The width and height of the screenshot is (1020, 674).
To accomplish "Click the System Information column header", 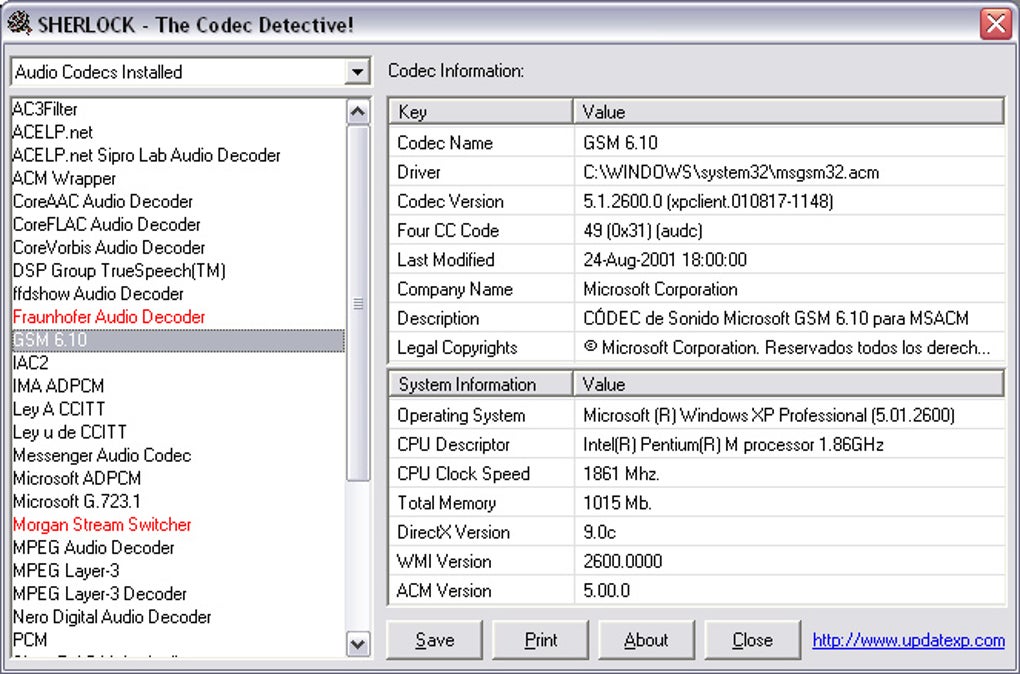I will pyautogui.click(x=481, y=384).
